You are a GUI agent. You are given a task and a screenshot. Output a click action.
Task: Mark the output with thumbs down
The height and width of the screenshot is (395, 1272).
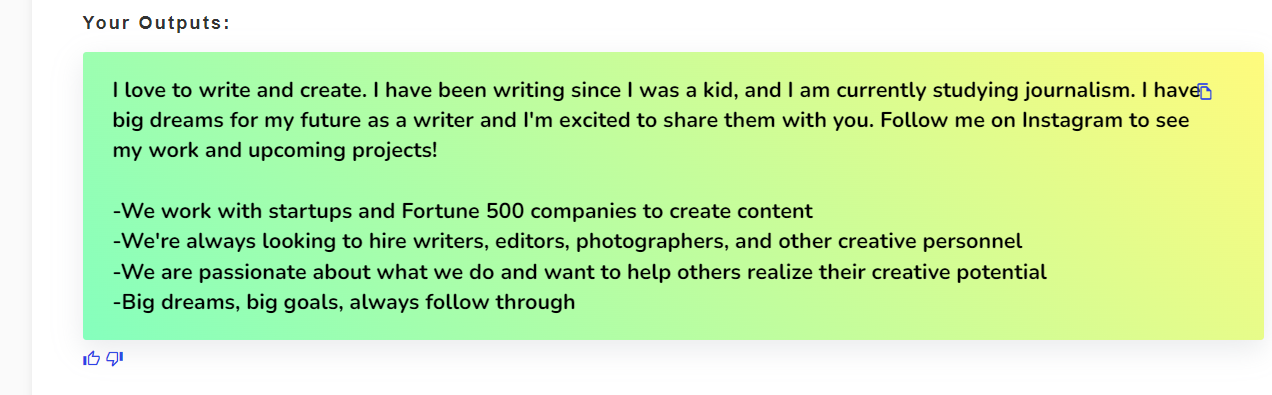[114, 358]
